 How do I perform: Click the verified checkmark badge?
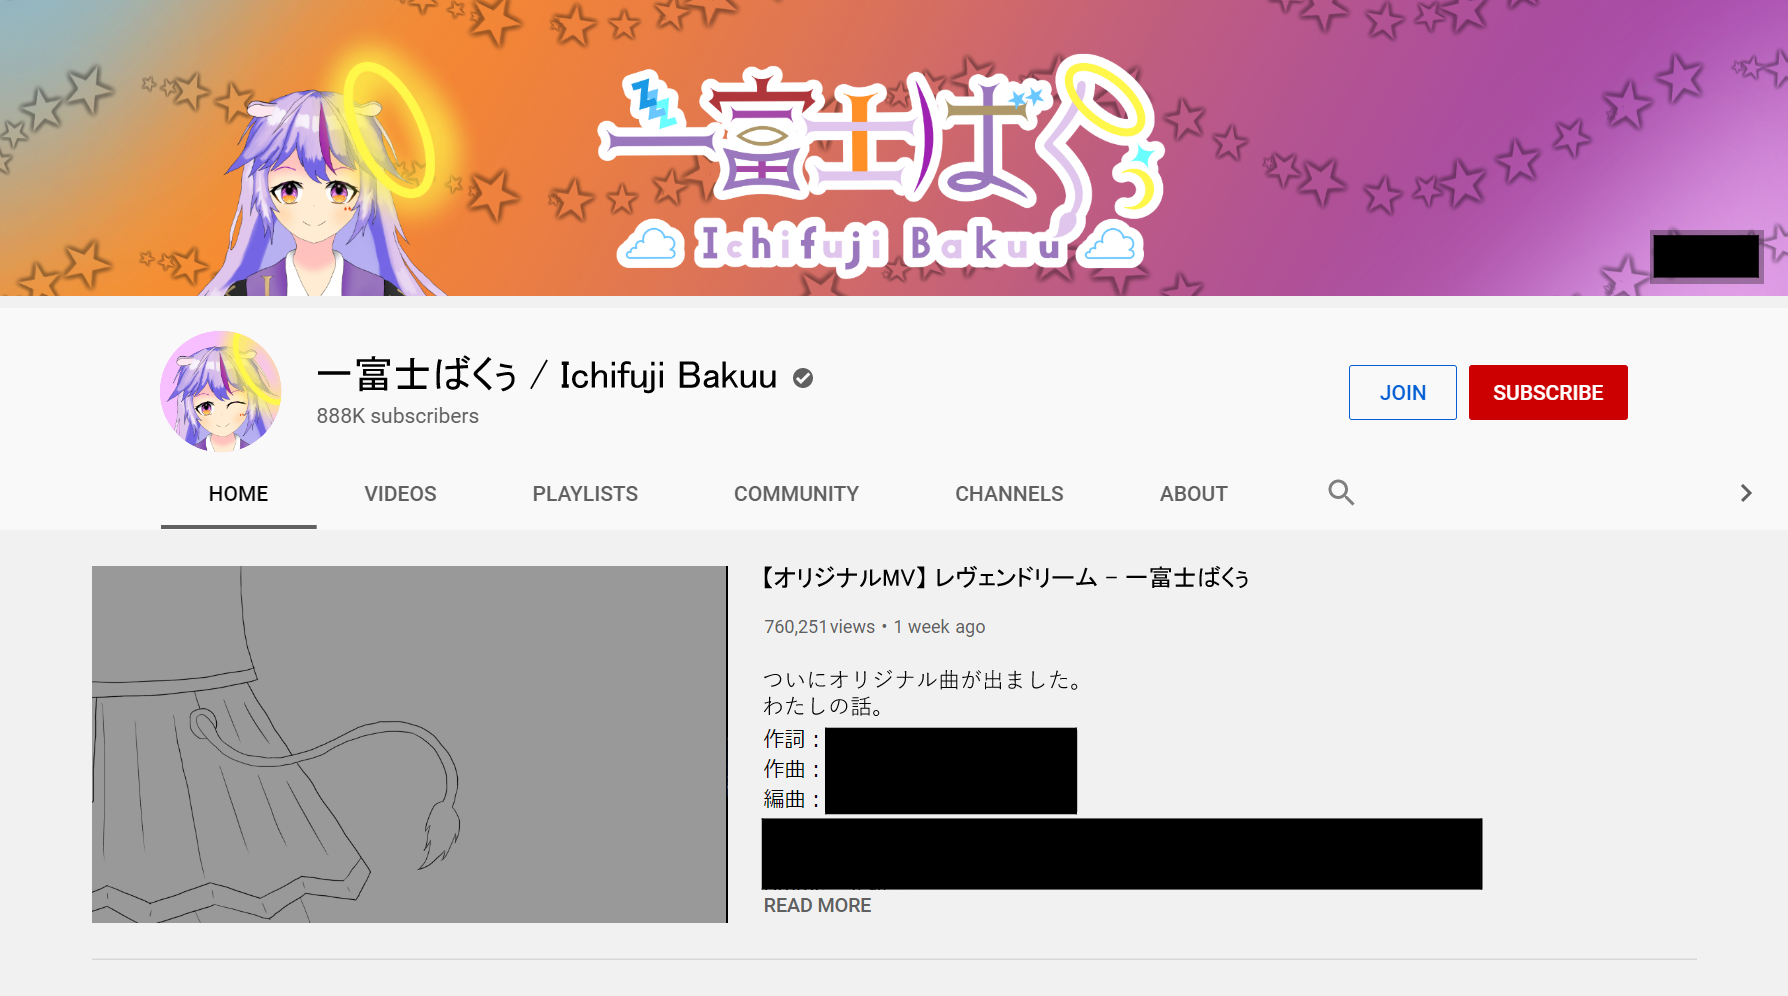pyautogui.click(x=801, y=378)
